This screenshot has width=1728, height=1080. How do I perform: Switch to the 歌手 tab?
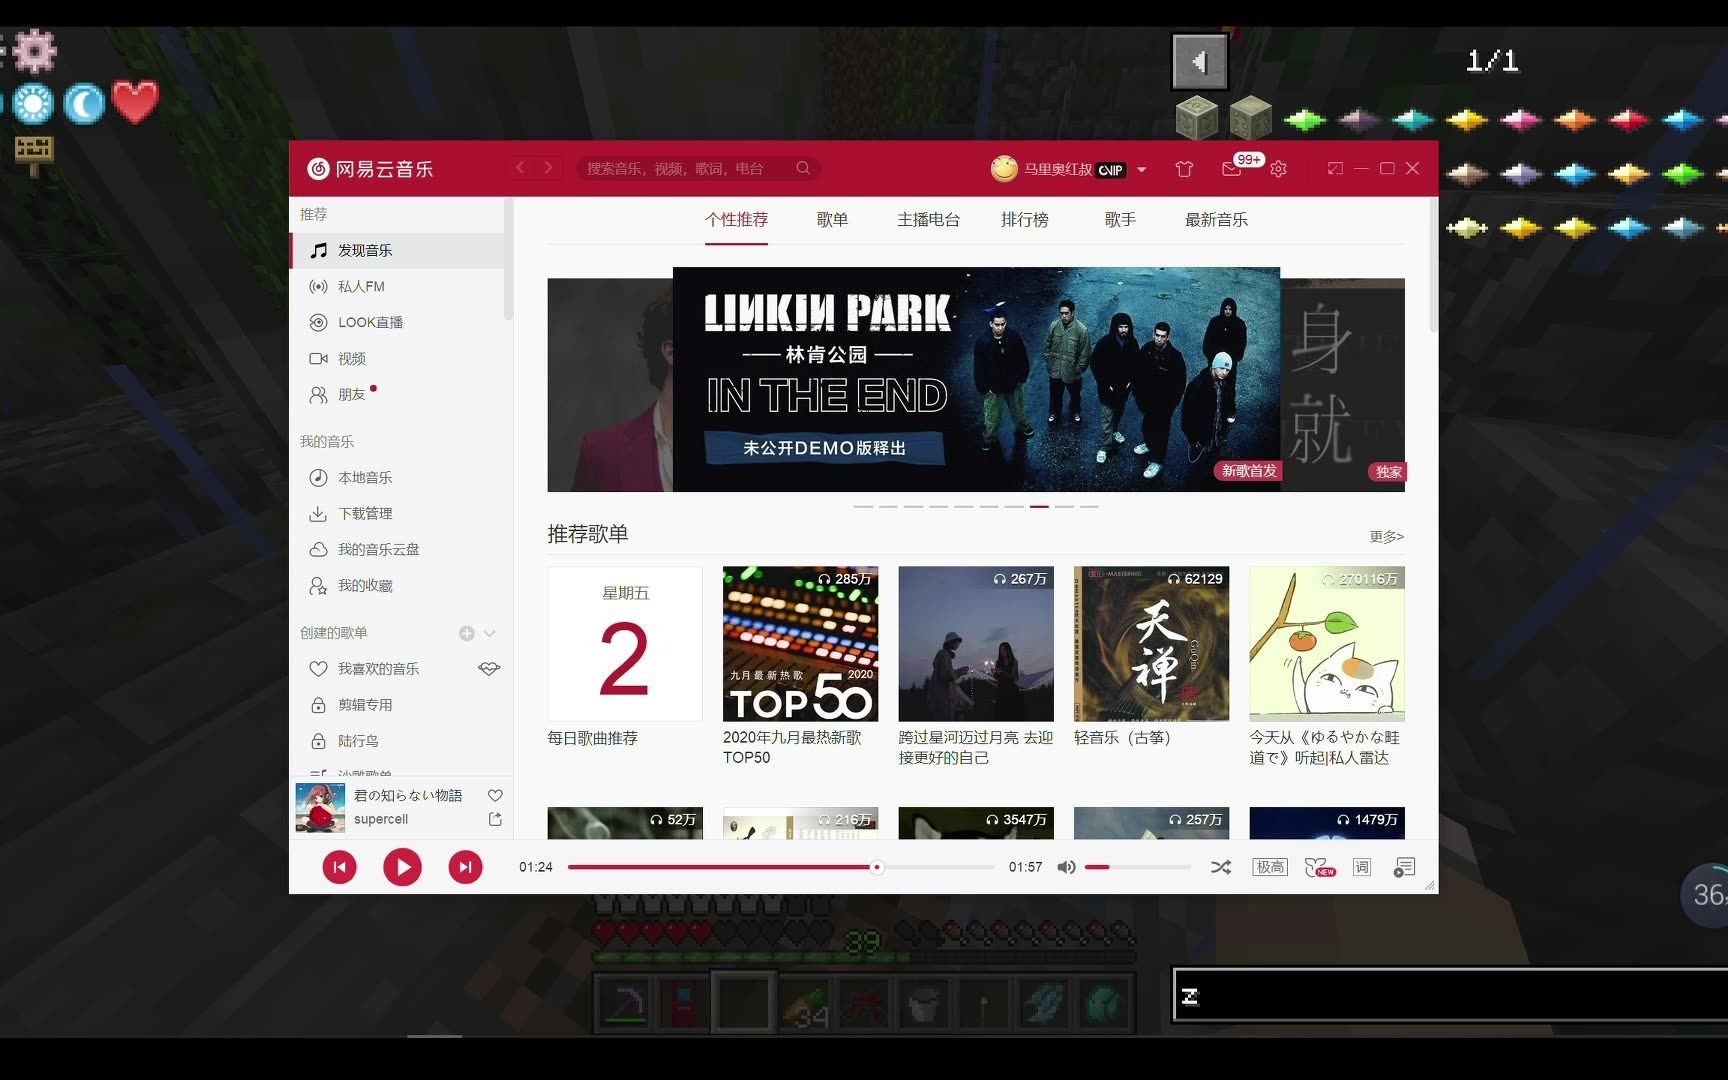point(1120,219)
